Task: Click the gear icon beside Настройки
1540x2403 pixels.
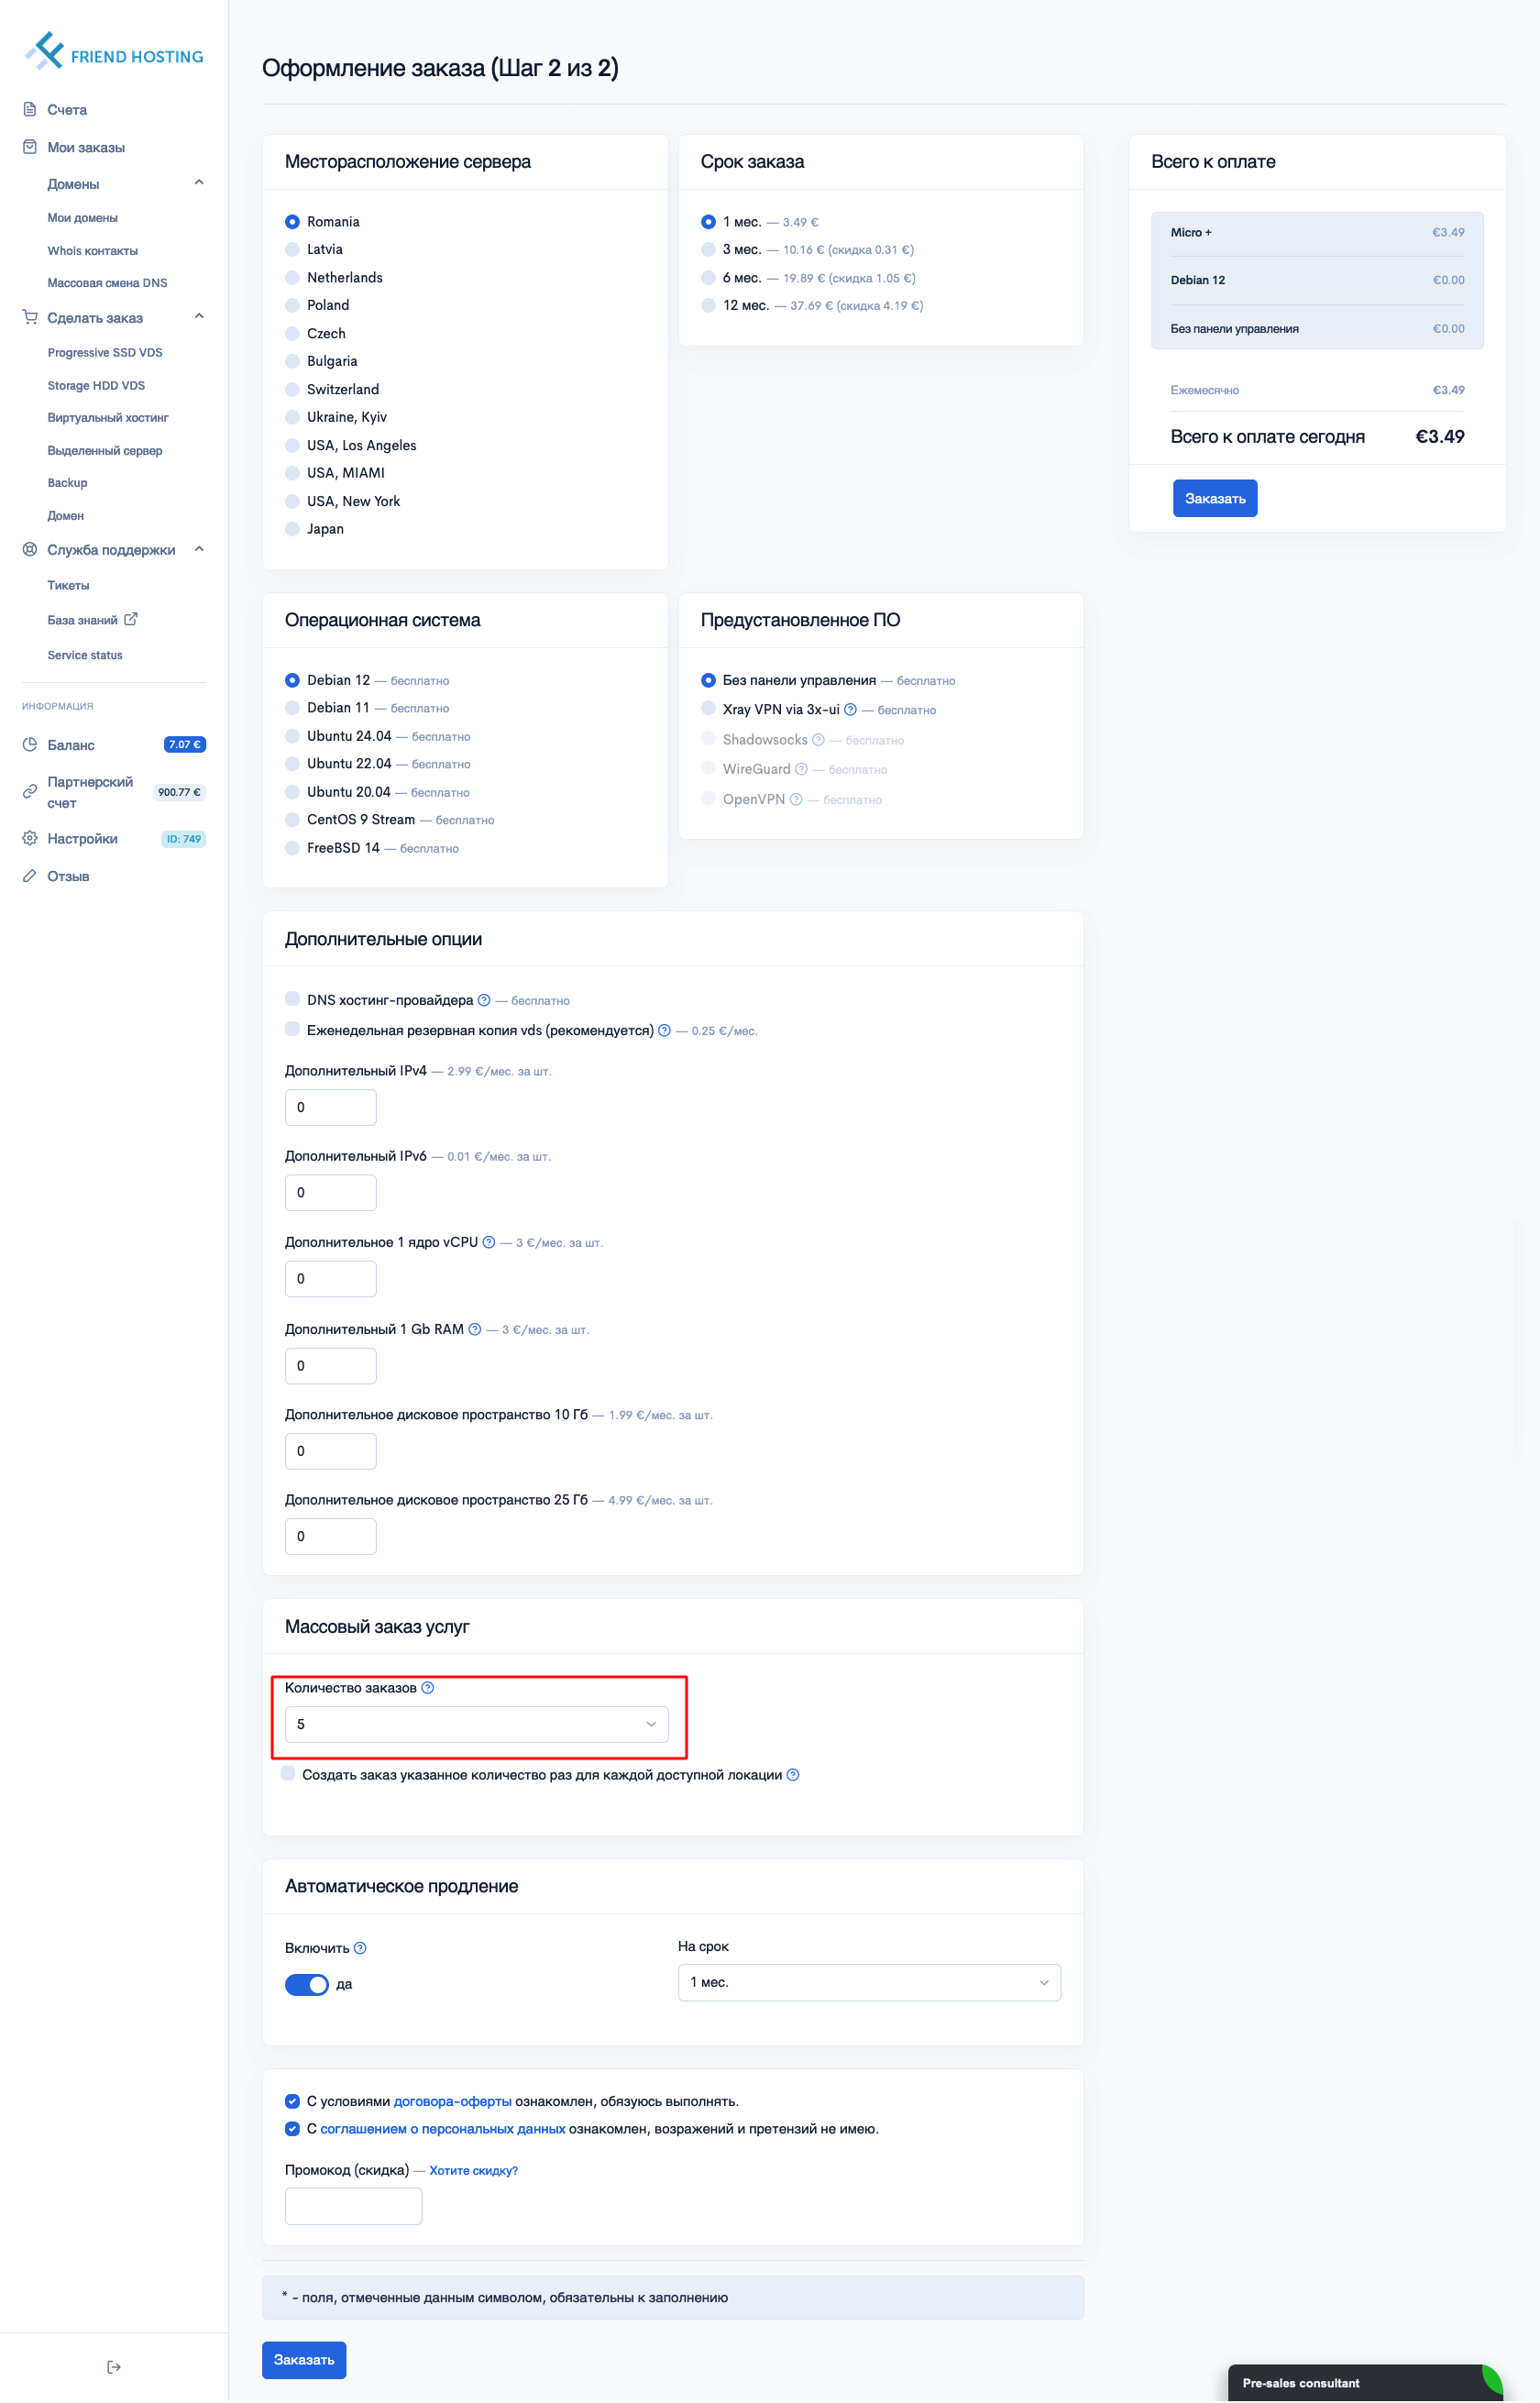Action: pos(30,838)
